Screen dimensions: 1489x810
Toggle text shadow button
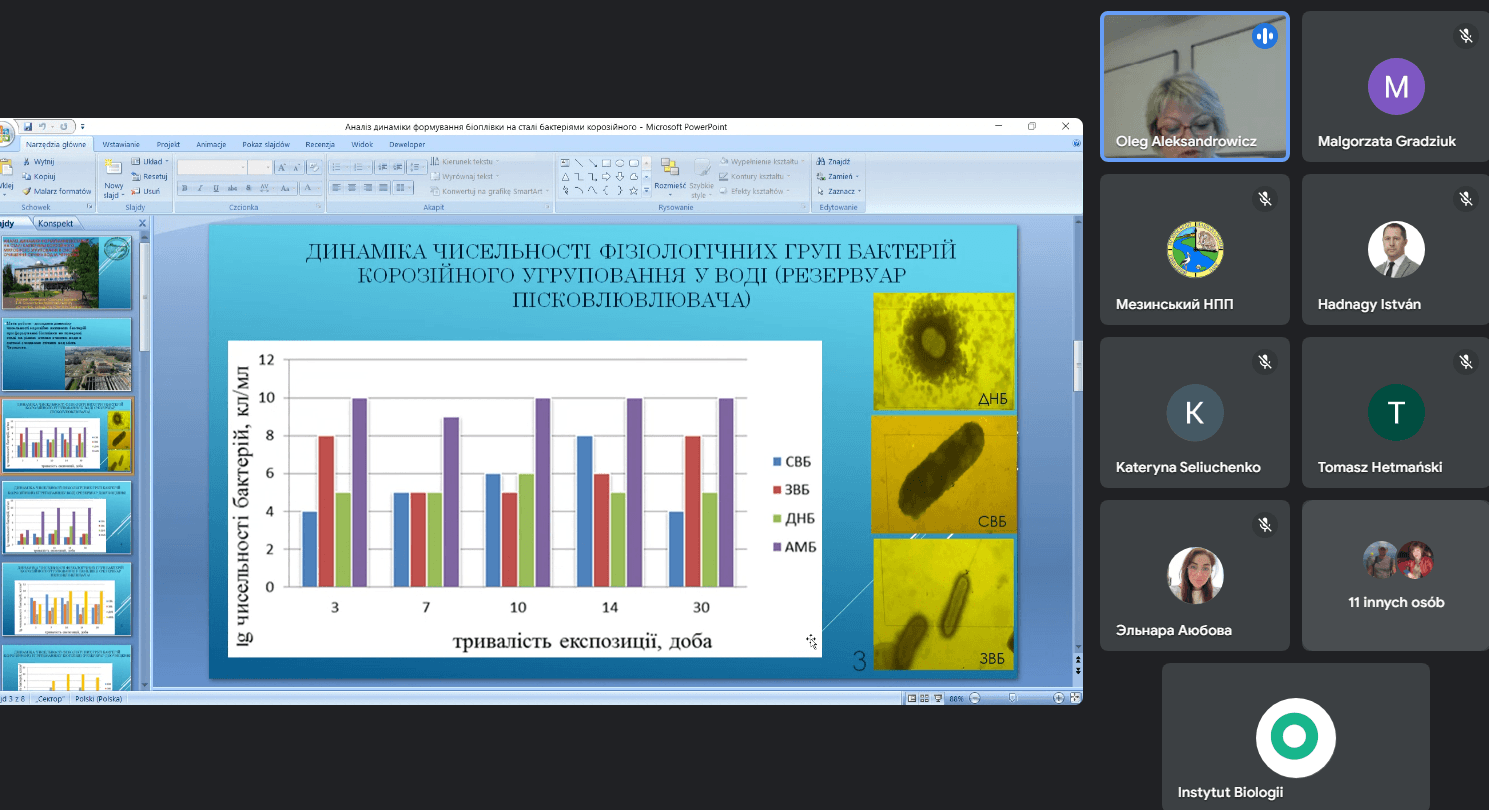tap(248, 188)
